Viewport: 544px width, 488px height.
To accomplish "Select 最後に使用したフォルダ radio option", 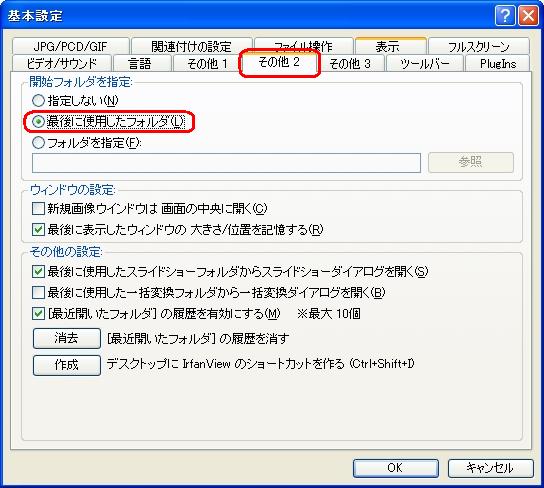I will pos(38,122).
